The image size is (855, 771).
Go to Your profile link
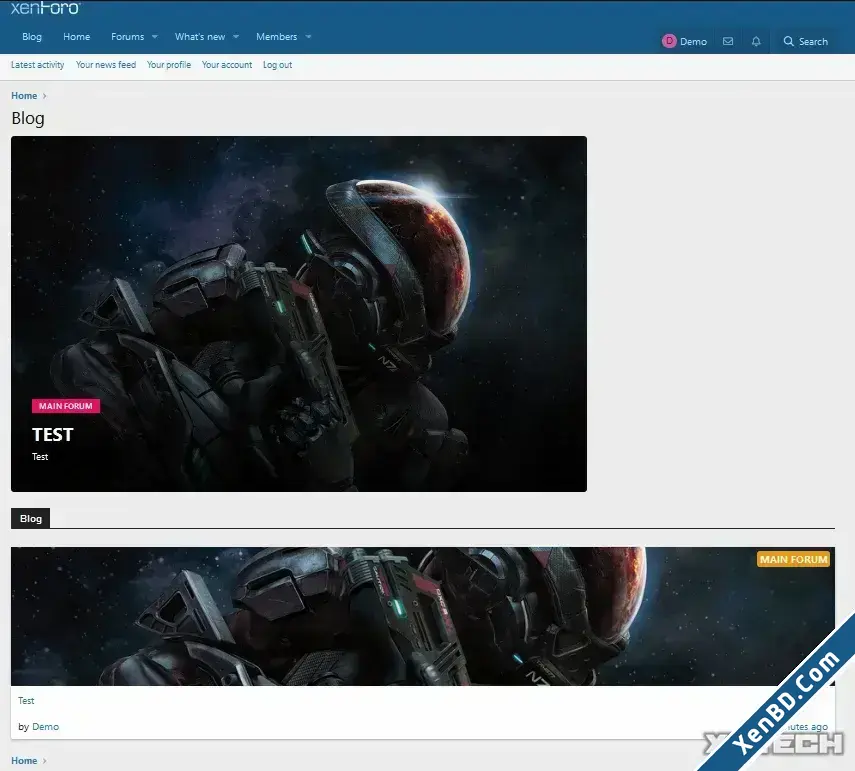(x=169, y=65)
